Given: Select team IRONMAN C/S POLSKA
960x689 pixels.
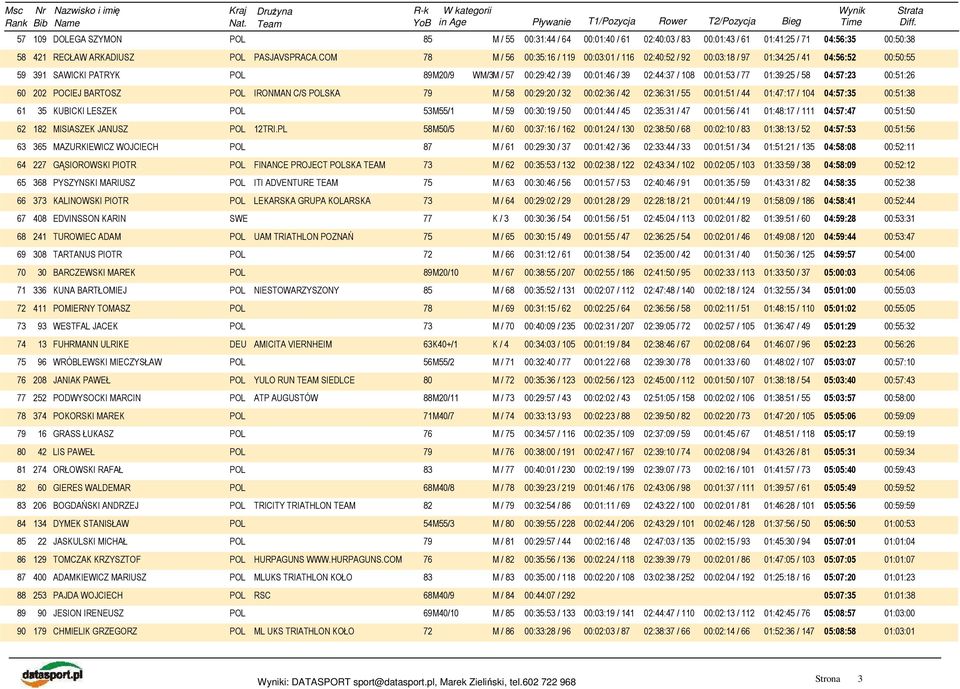Looking at the screenshot, I should click(x=297, y=93).
